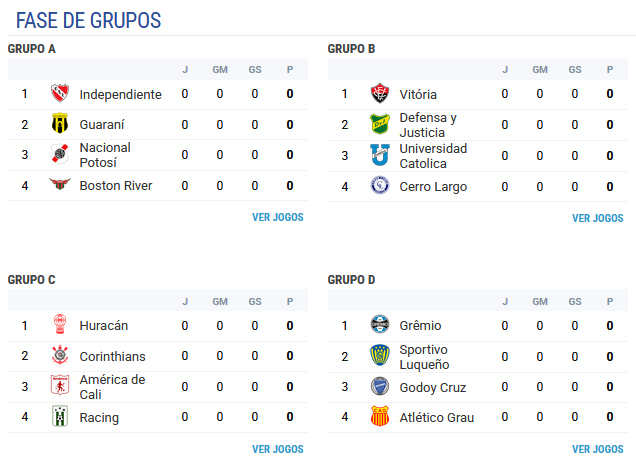Open Ver Jogos for Grupo D
The image size is (636, 466).
(x=597, y=449)
